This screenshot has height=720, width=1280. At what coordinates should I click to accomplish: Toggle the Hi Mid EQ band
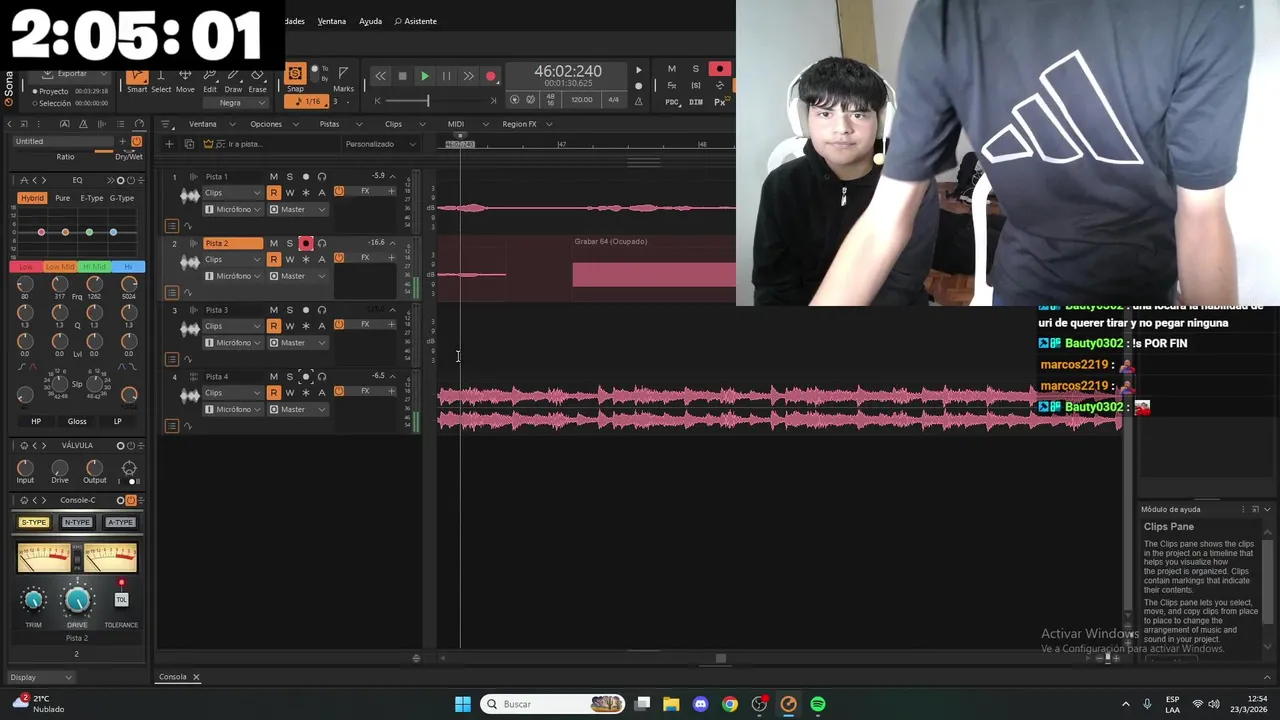(x=94, y=266)
